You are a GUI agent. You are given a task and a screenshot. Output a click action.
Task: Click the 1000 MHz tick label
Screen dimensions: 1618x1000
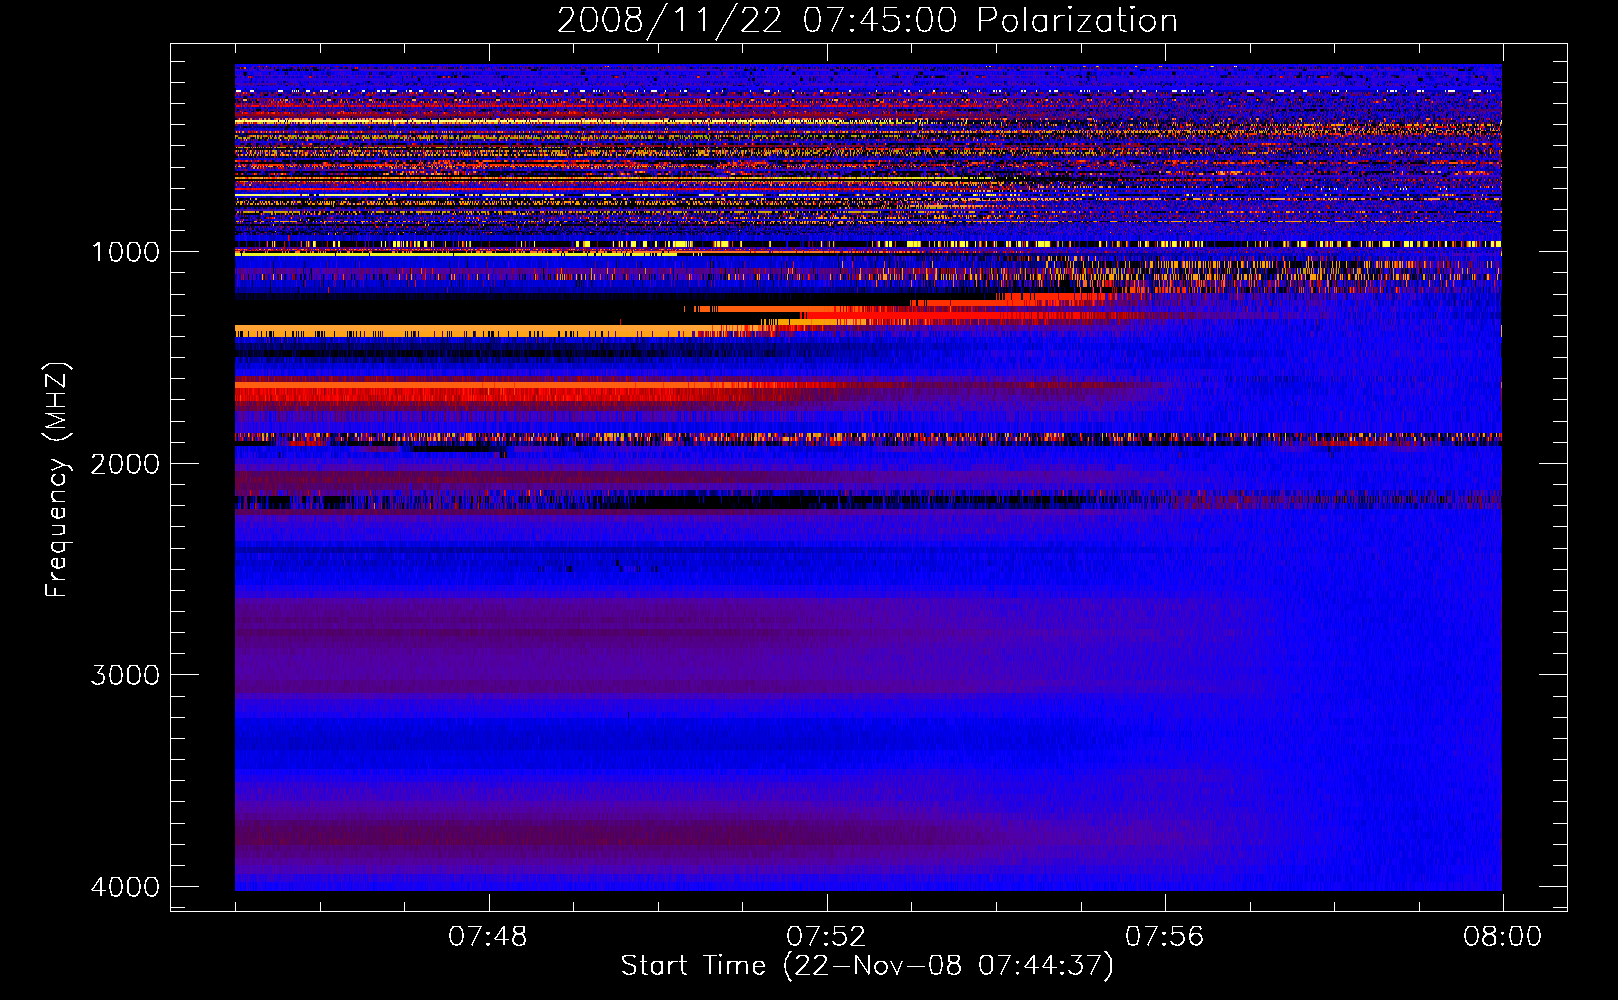[x=125, y=251]
